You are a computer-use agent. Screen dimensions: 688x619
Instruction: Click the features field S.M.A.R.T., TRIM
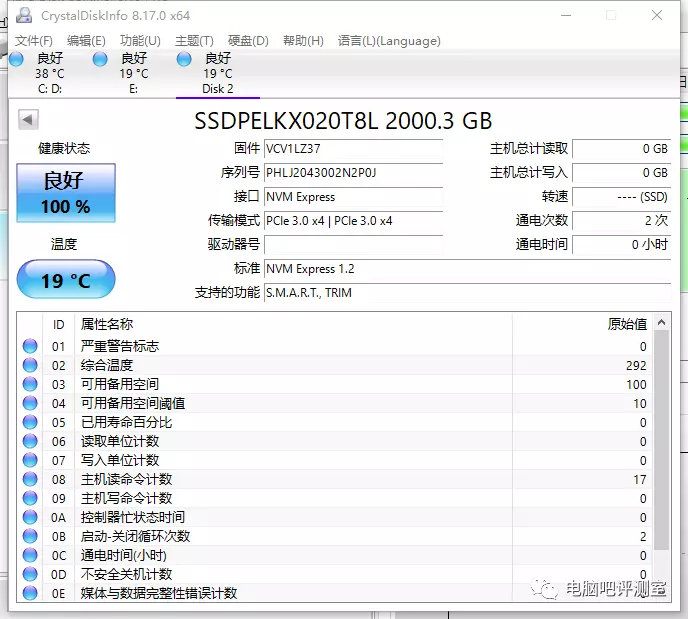pos(467,293)
